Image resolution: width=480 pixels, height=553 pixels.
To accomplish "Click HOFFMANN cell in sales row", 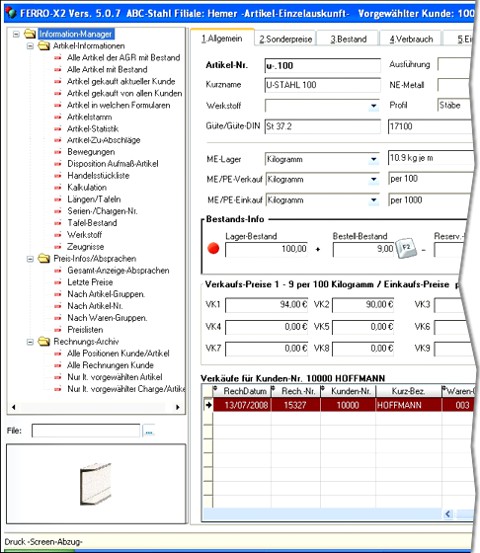I will (408, 405).
